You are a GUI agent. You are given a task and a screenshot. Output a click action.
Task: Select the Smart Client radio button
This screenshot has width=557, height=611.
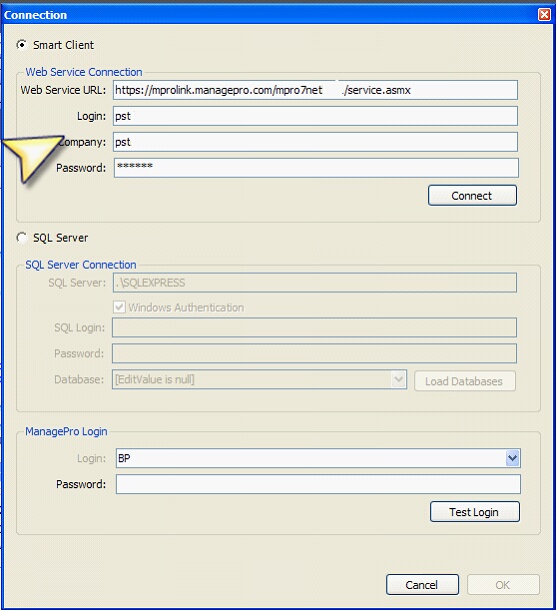click(22, 45)
